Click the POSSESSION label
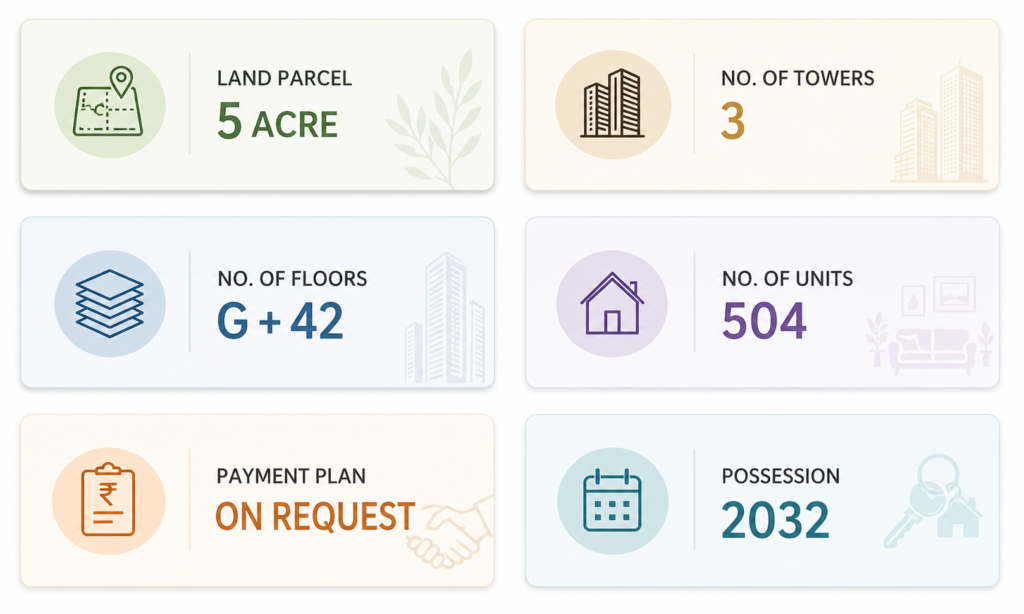The height and width of the screenshot is (614, 1024). click(x=780, y=476)
